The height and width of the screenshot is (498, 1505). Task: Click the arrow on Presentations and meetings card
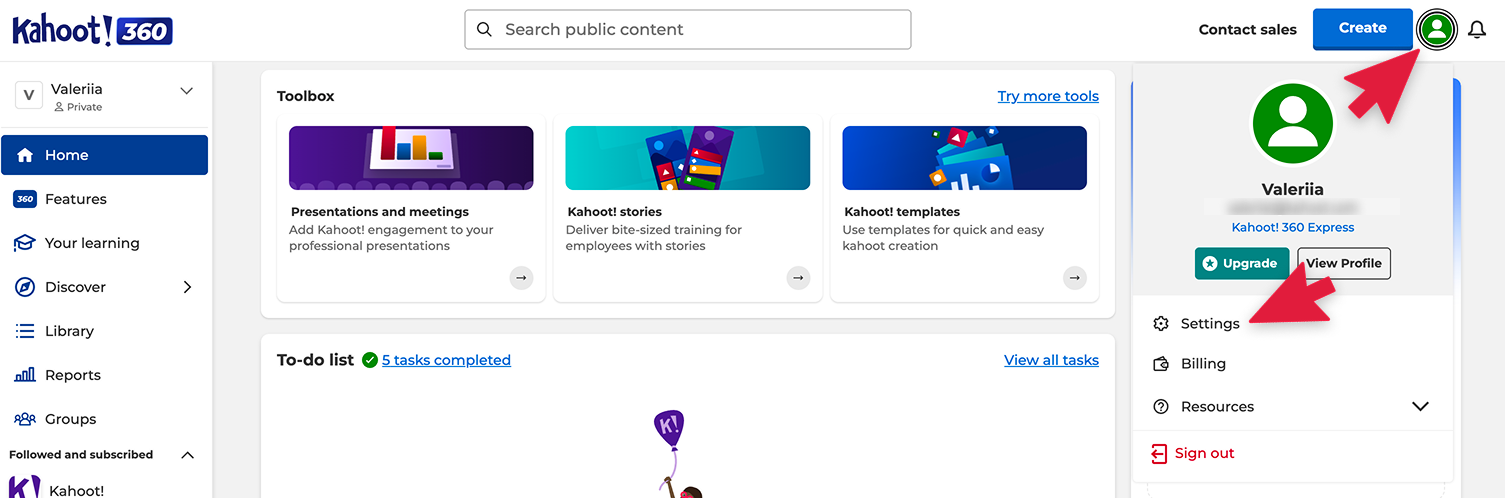coord(521,278)
